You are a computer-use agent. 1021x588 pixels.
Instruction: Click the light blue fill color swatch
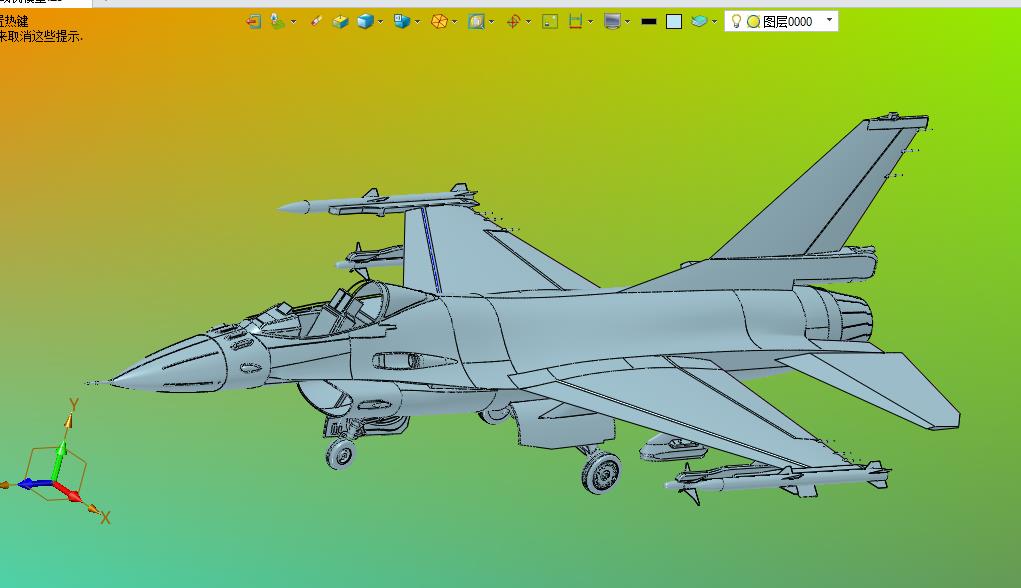(674, 21)
